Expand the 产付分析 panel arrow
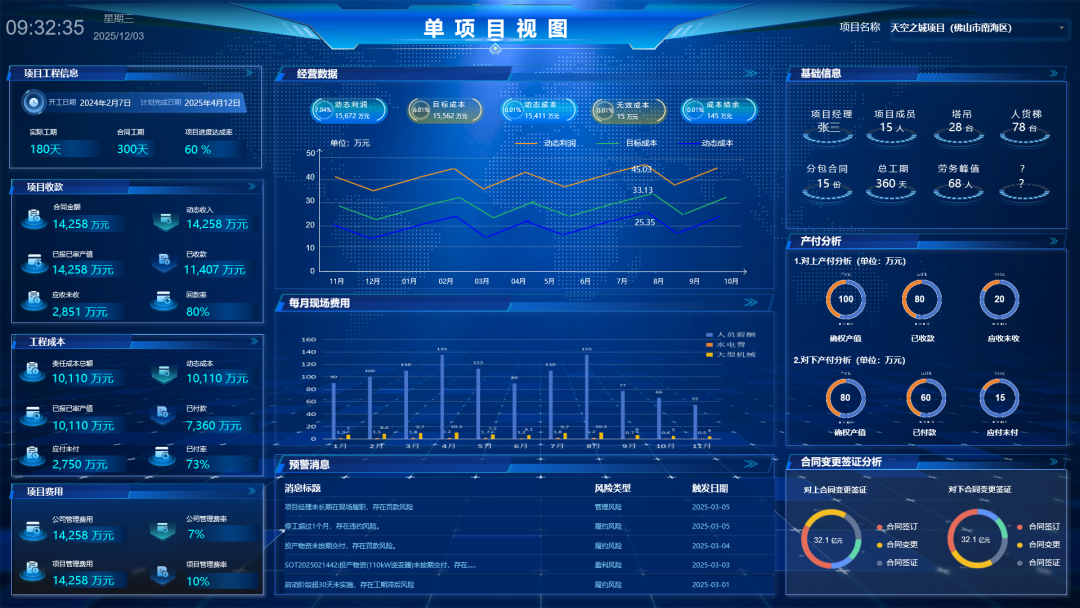This screenshot has height=608, width=1080. (x=1054, y=241)
